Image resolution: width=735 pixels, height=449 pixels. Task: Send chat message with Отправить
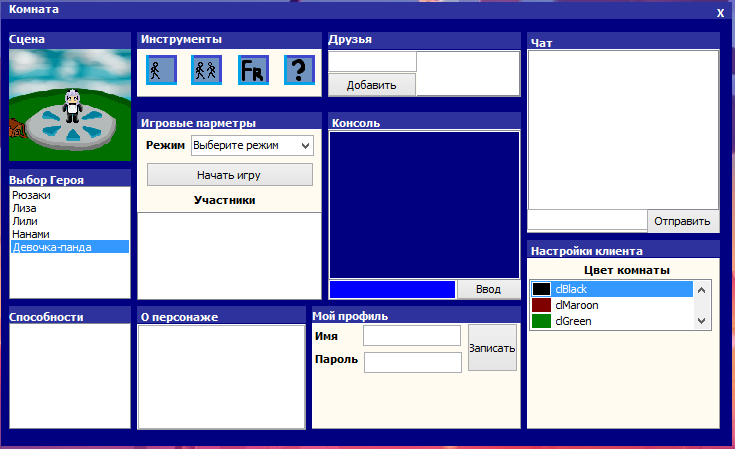pos(682,221)
